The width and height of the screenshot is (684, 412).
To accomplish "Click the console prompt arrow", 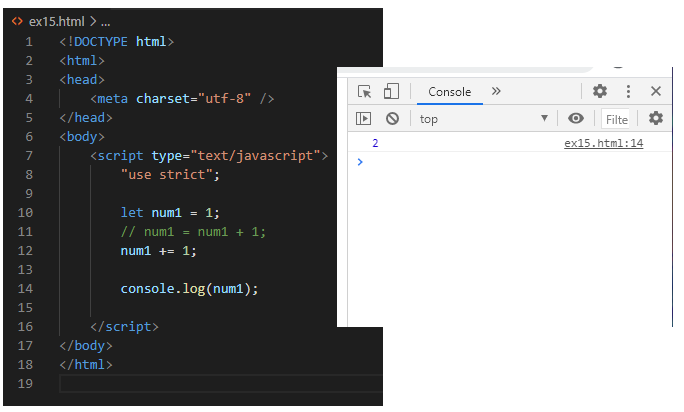I will (x=360, y=162).
